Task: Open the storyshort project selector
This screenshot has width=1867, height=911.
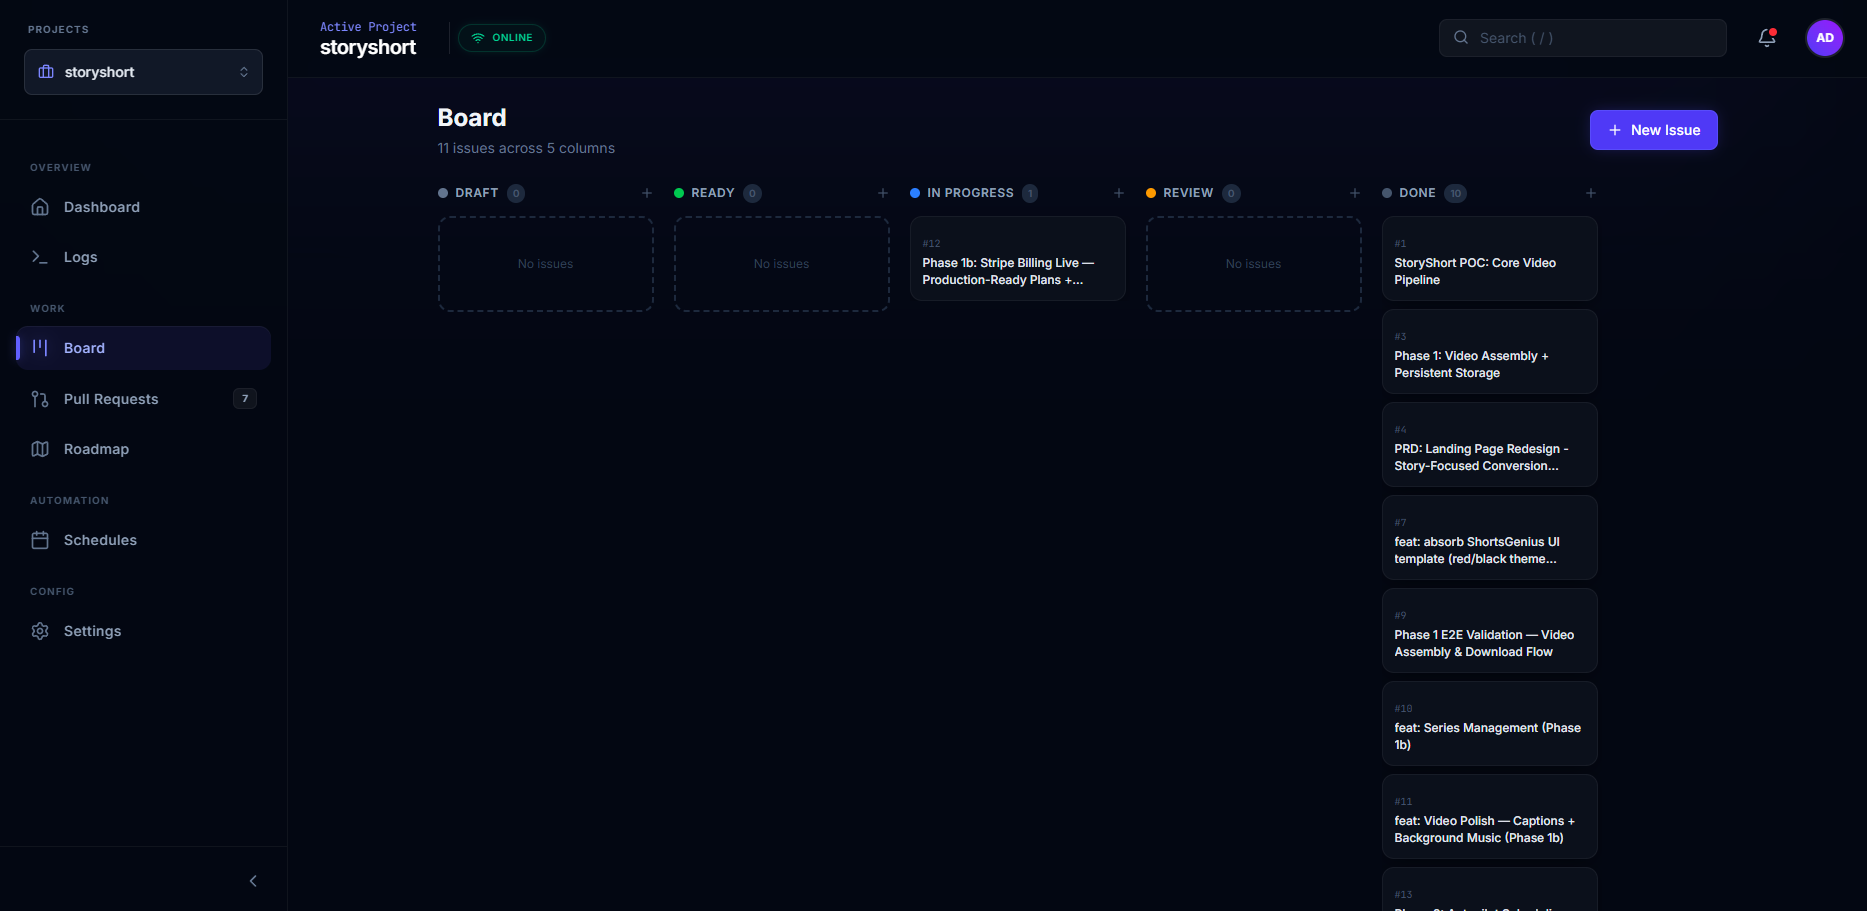Action: (x=143, y=72)
